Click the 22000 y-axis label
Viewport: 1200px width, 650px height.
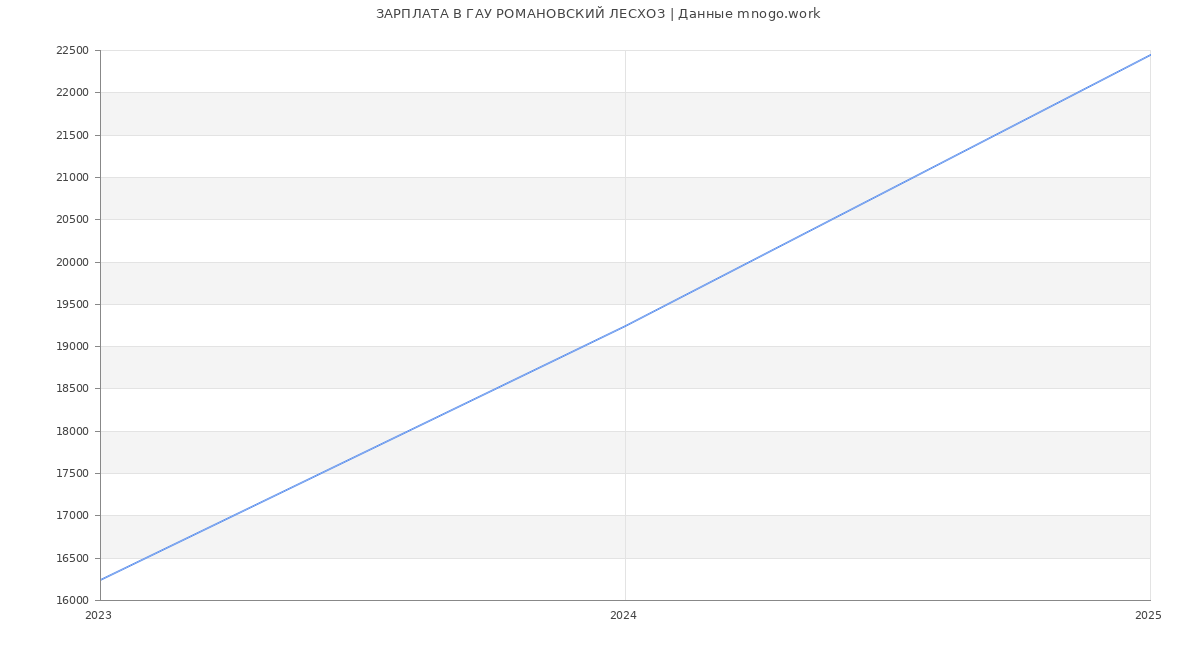(x=72, y=93)
